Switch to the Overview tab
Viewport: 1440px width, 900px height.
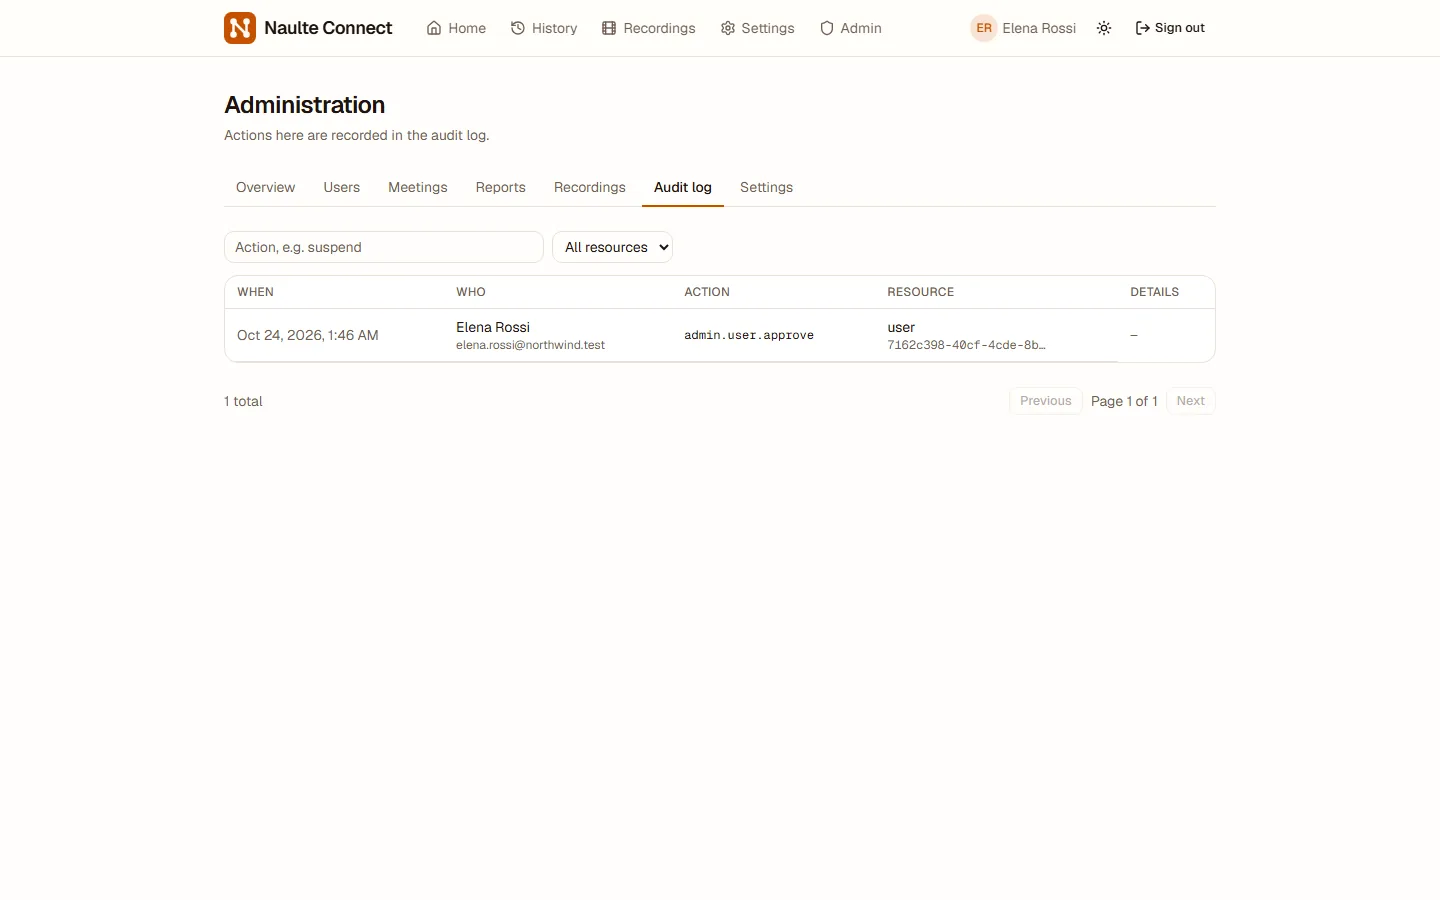point(265,187)
